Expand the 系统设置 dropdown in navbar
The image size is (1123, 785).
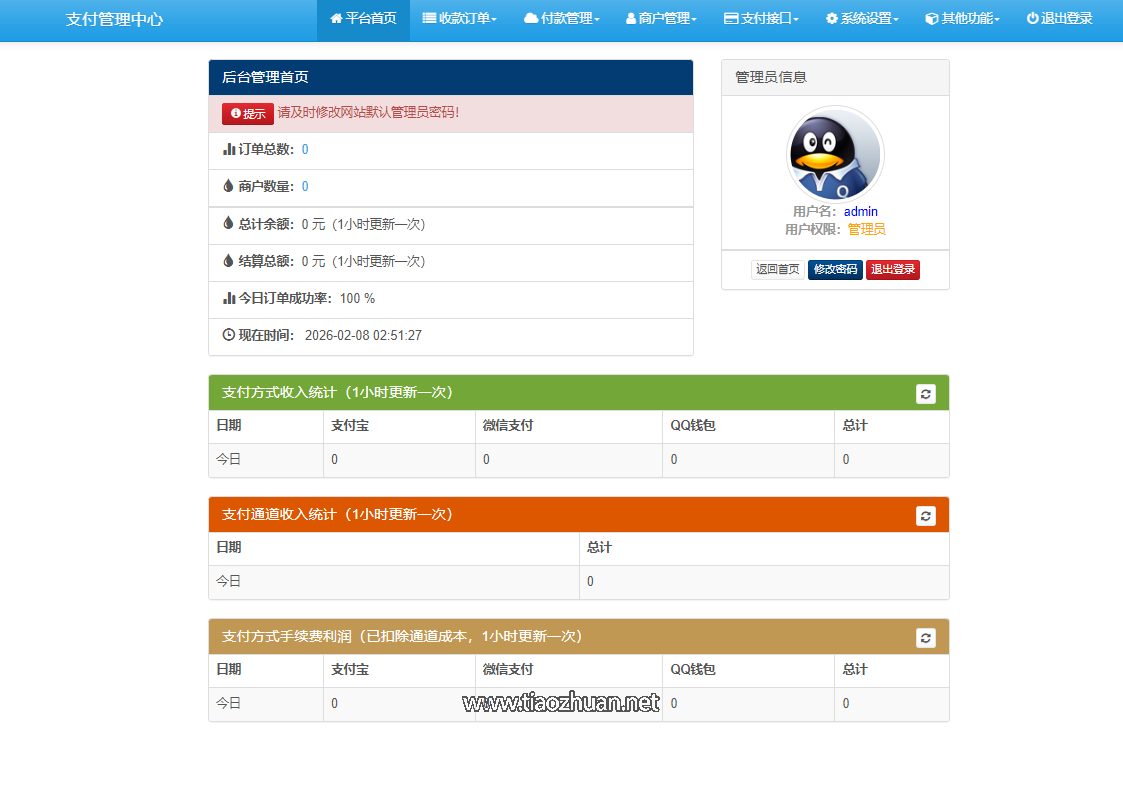(x=862, y=18)
